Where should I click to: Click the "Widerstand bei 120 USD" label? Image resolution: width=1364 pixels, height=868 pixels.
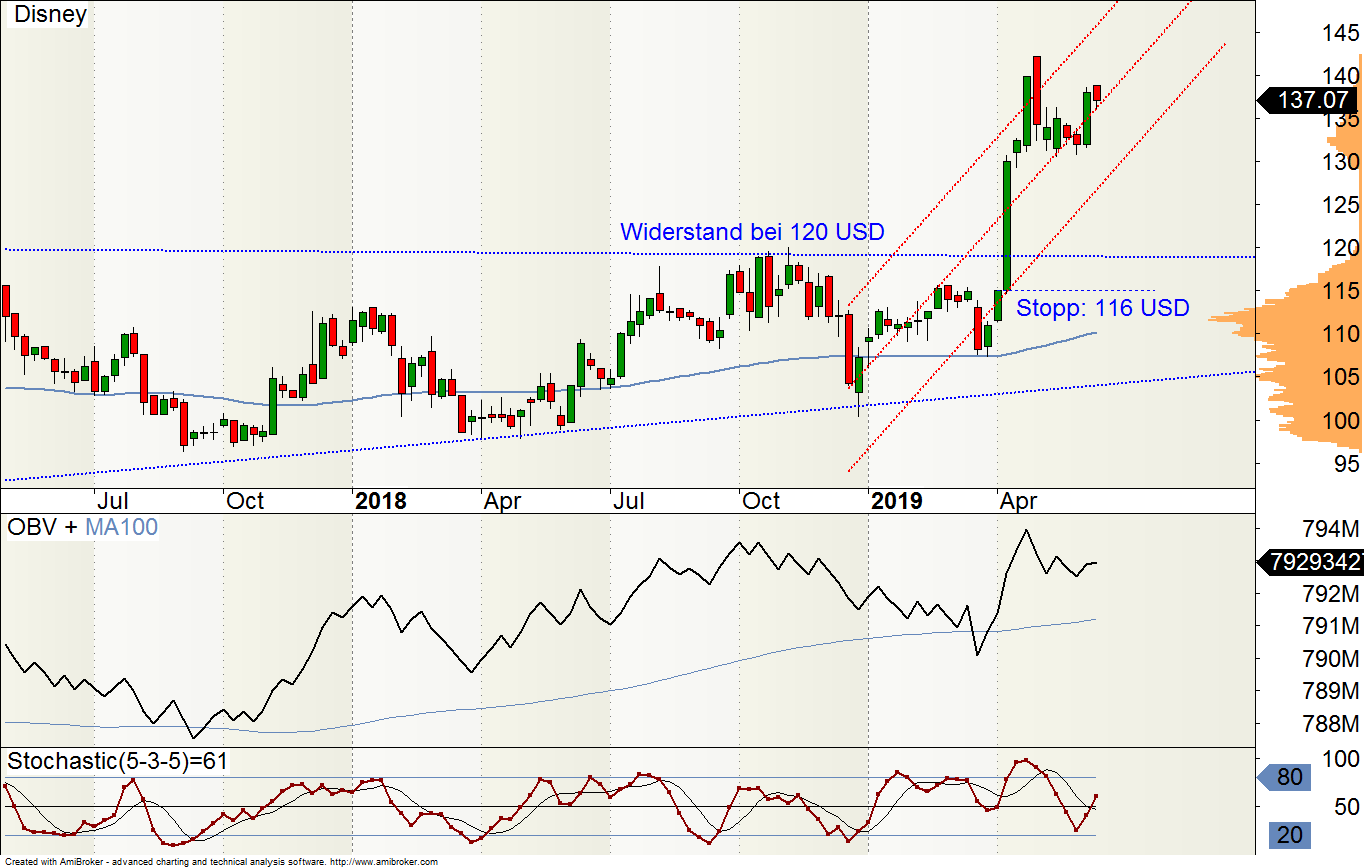coord(752,232)
